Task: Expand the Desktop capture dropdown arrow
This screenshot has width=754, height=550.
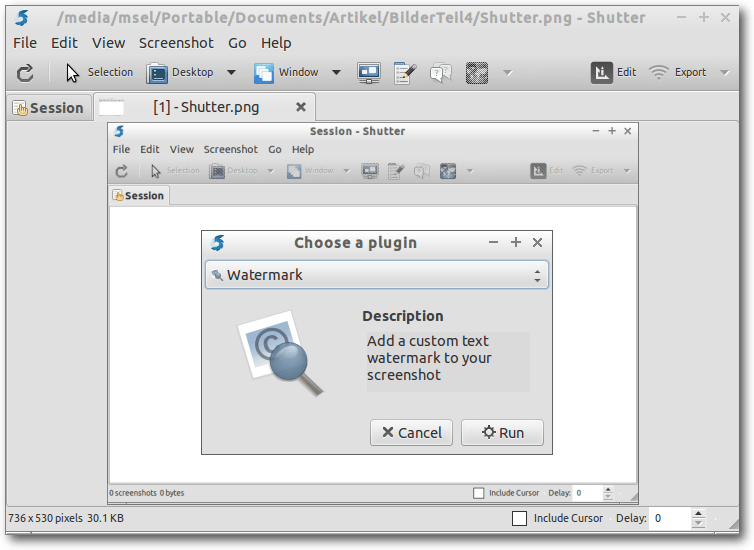Action: pyautogui.click(x=231, y=73)
